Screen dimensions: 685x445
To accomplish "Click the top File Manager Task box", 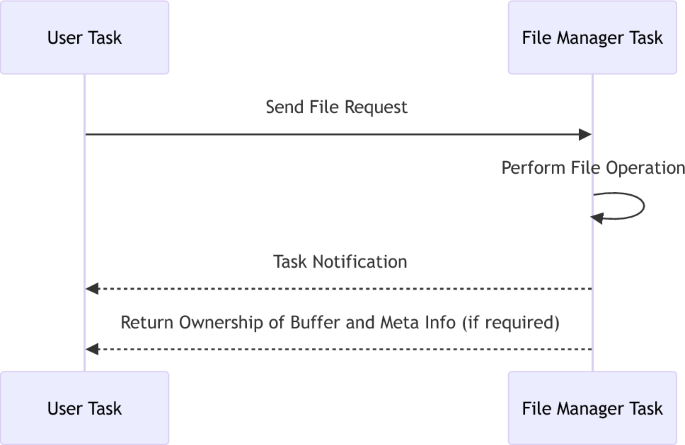I will click(592, 38).
